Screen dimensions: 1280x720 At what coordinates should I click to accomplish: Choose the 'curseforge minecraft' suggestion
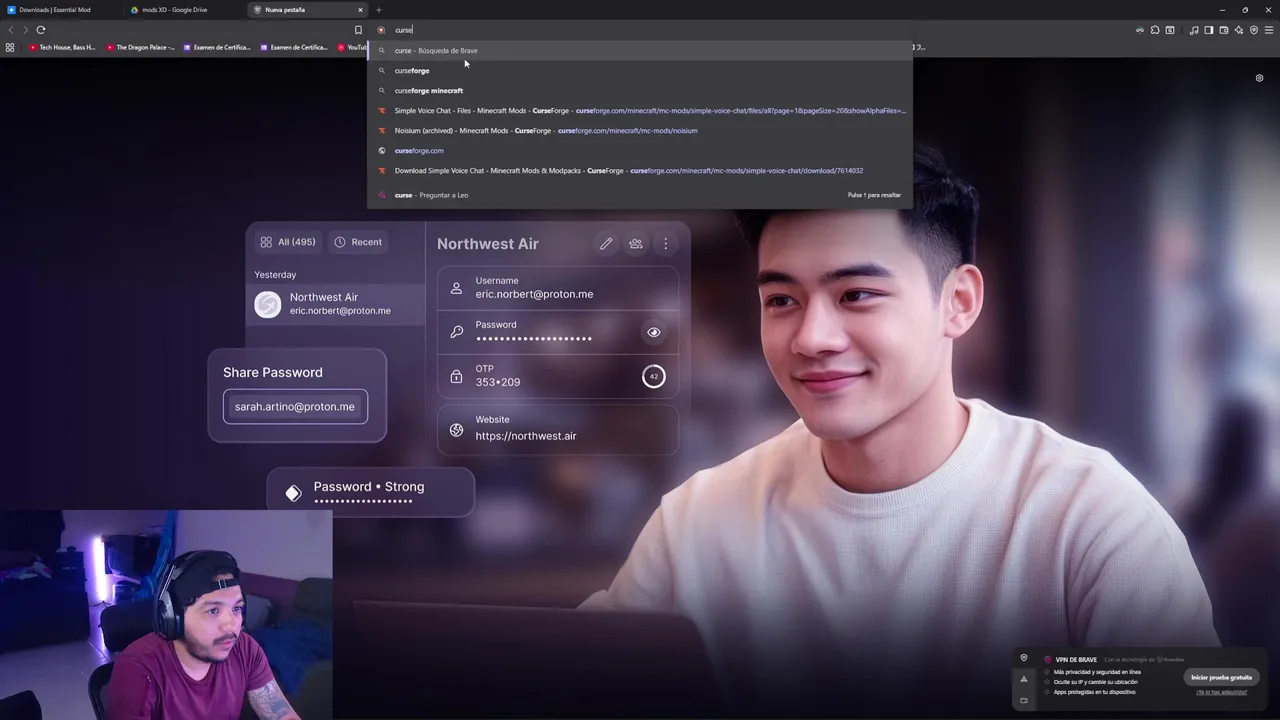pos(640,90)
